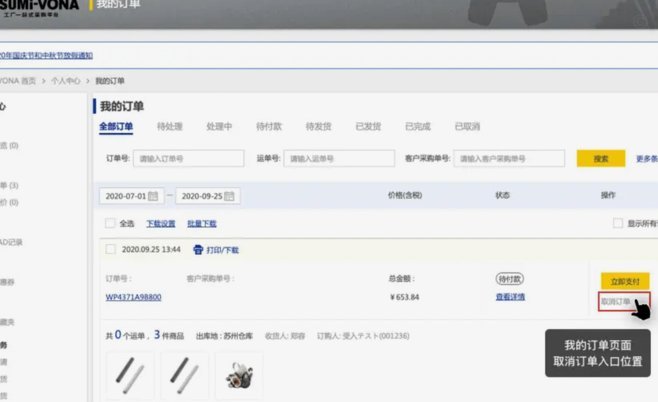Image resolution: width=658 pixels, height=402 pixels.
Task: Open the 待发货 tab
Action: point(319,126)
